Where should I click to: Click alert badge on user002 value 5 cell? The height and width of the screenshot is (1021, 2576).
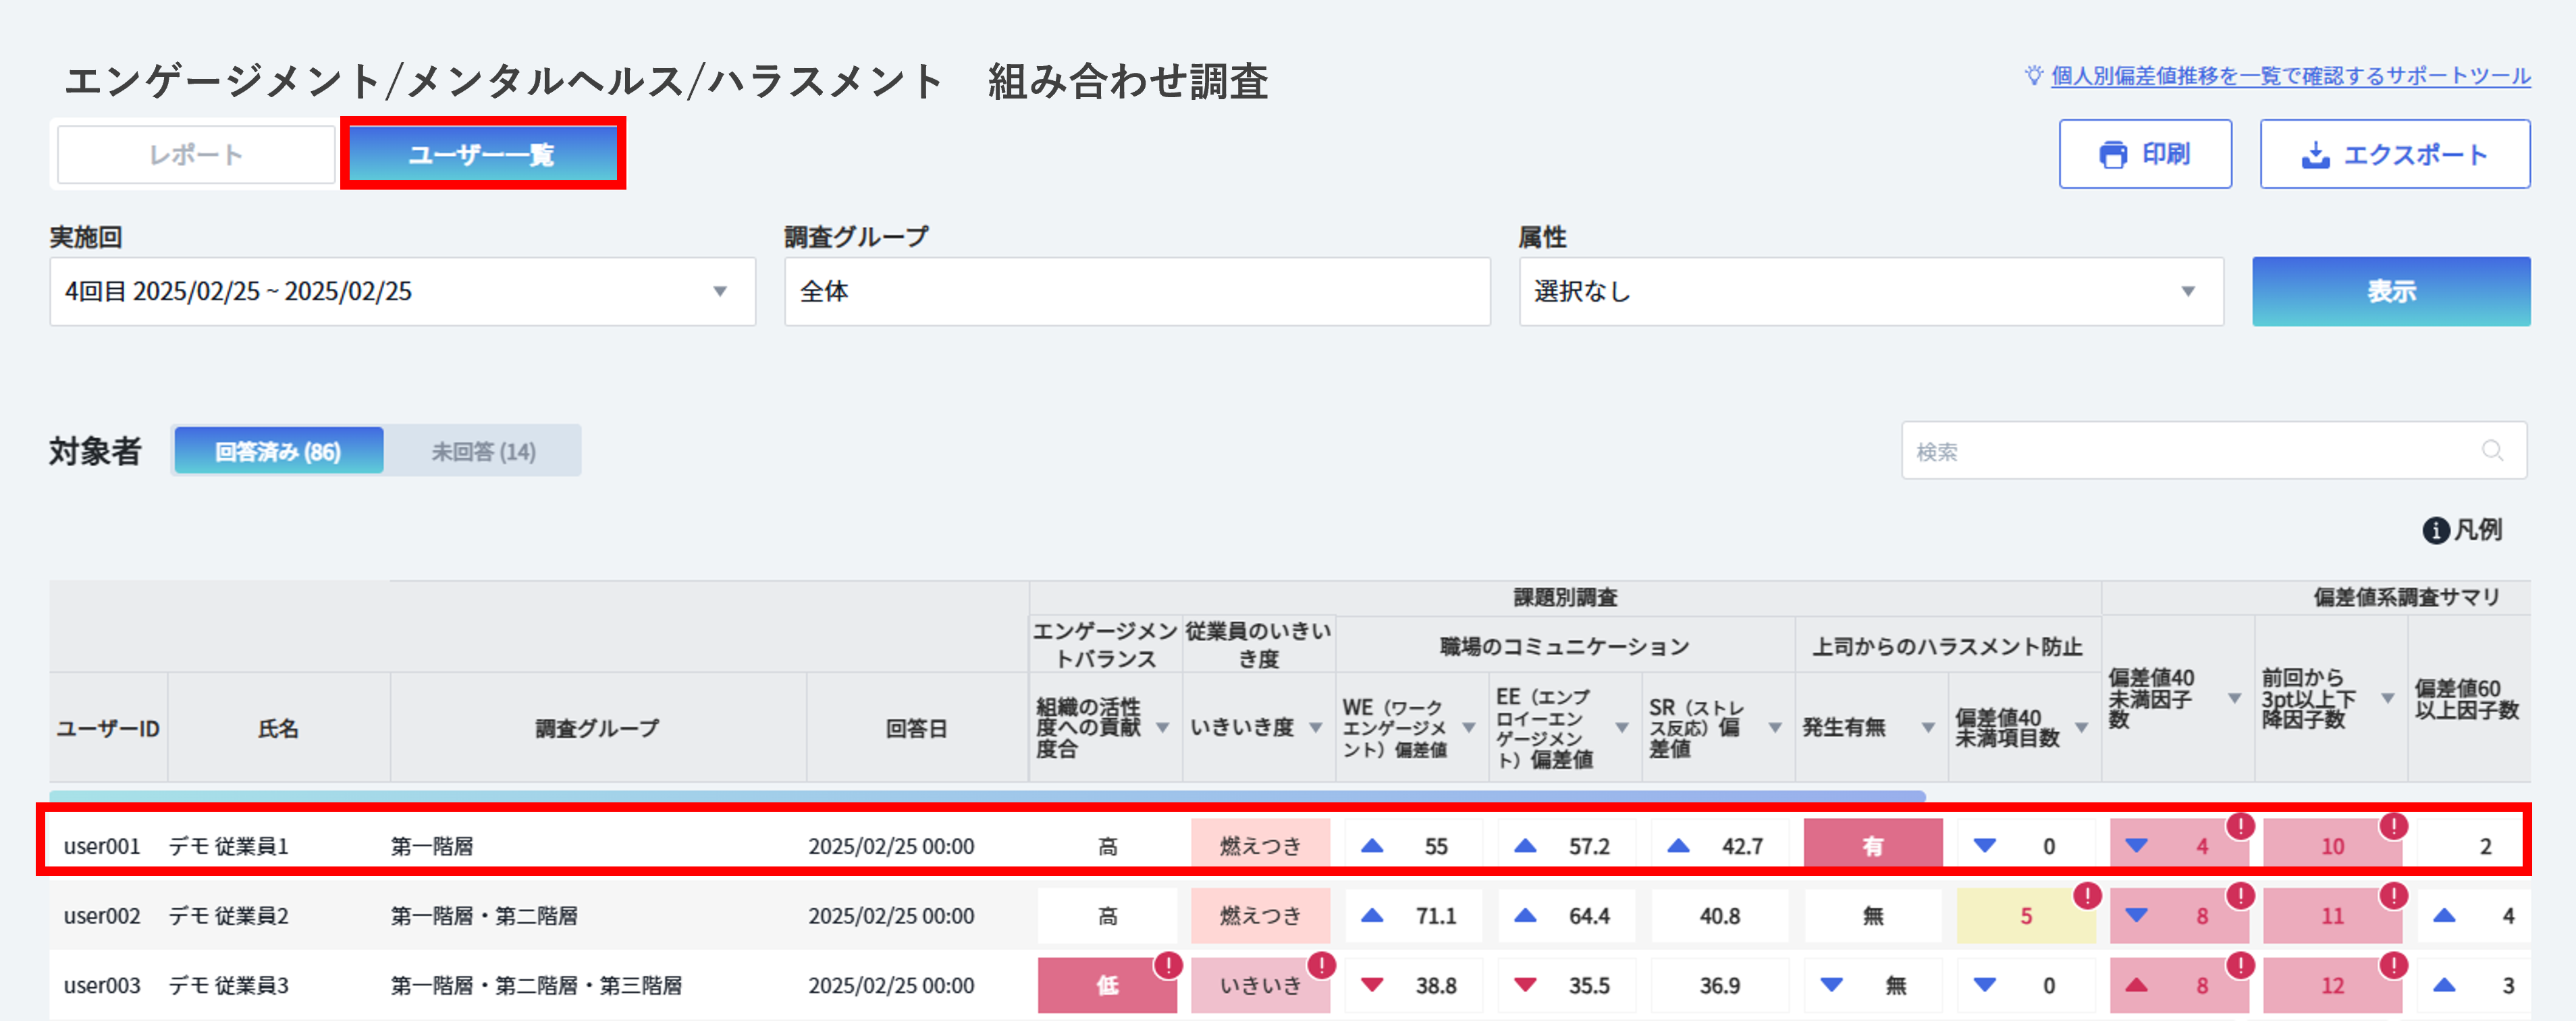[2087, 895]
